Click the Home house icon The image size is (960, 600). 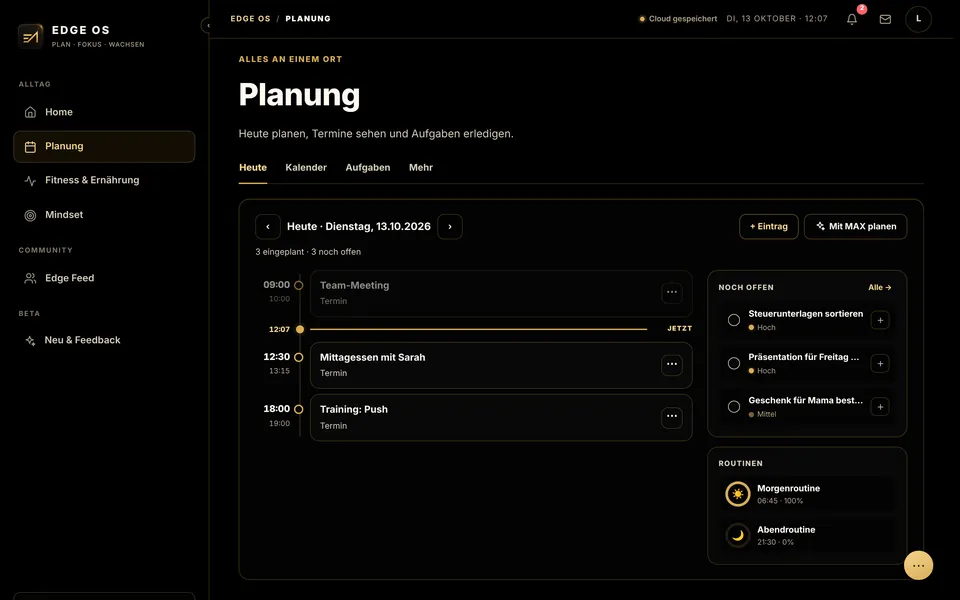pos(30,112)
